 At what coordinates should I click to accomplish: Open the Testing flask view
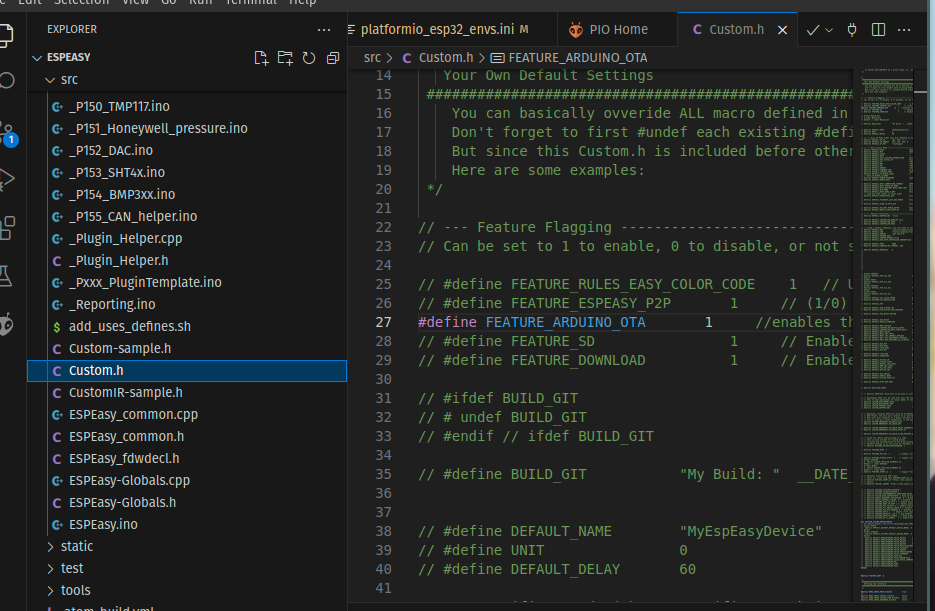(5, 277)
